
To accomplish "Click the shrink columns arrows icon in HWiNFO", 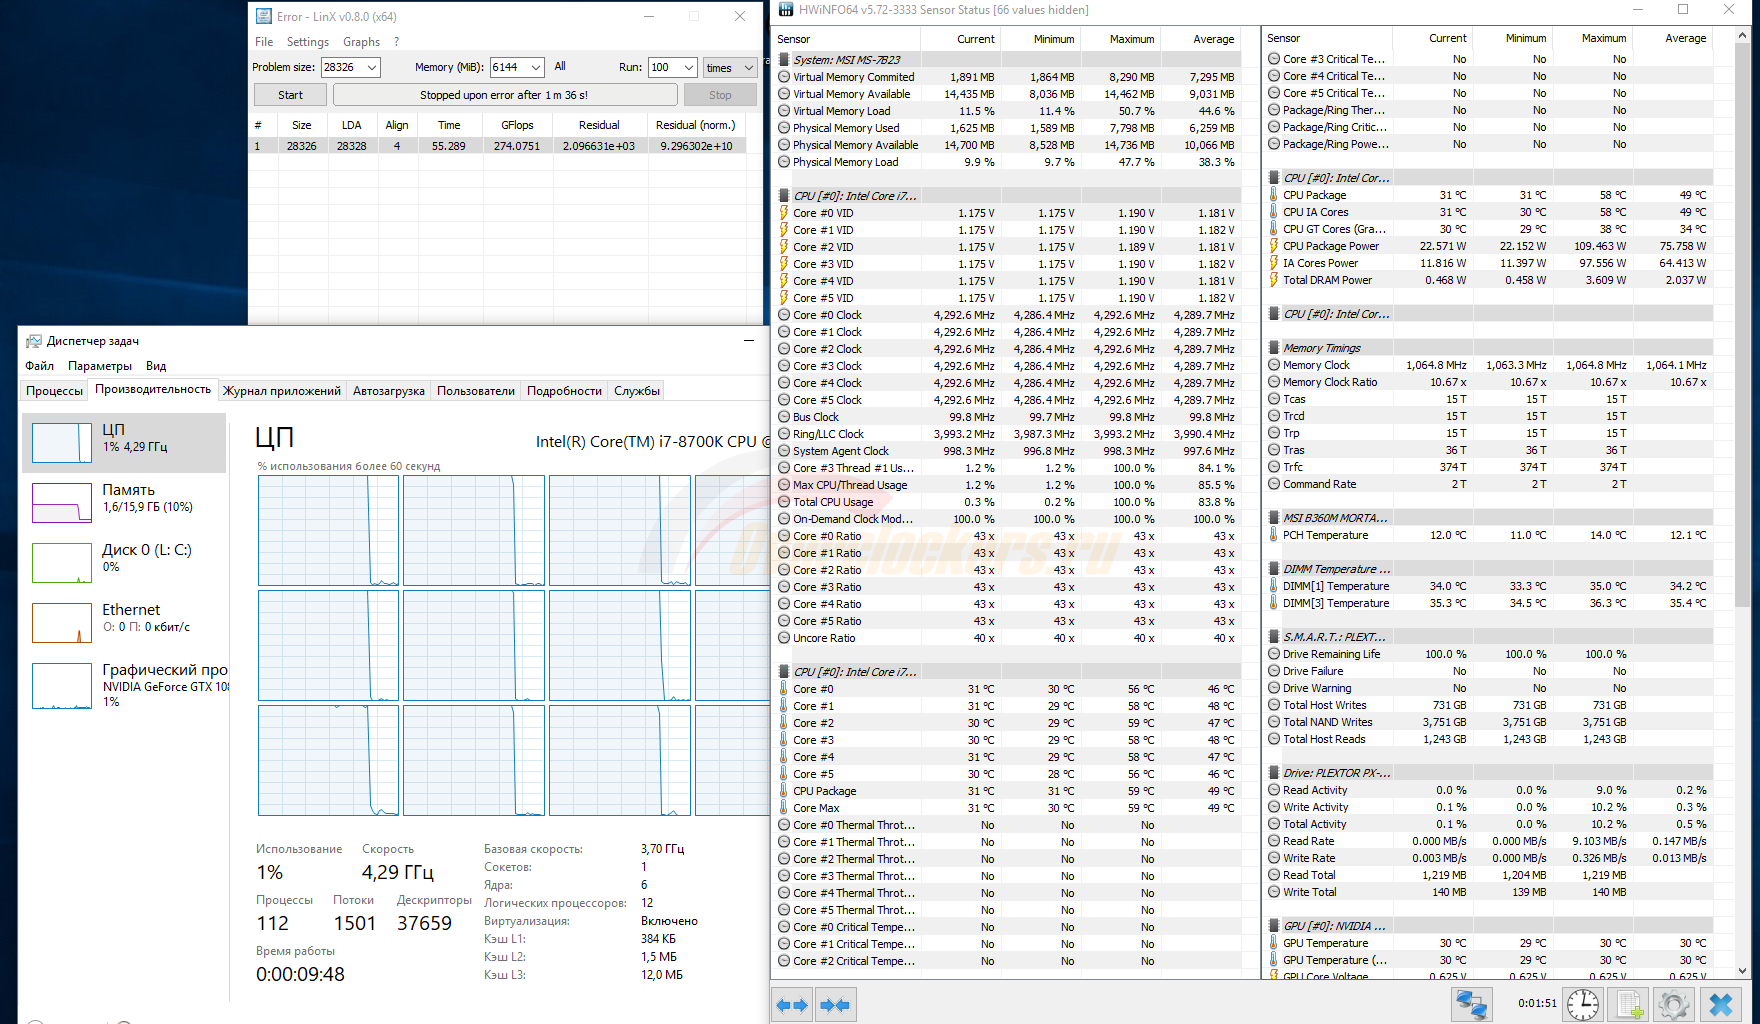I will tap(835, 1005).
